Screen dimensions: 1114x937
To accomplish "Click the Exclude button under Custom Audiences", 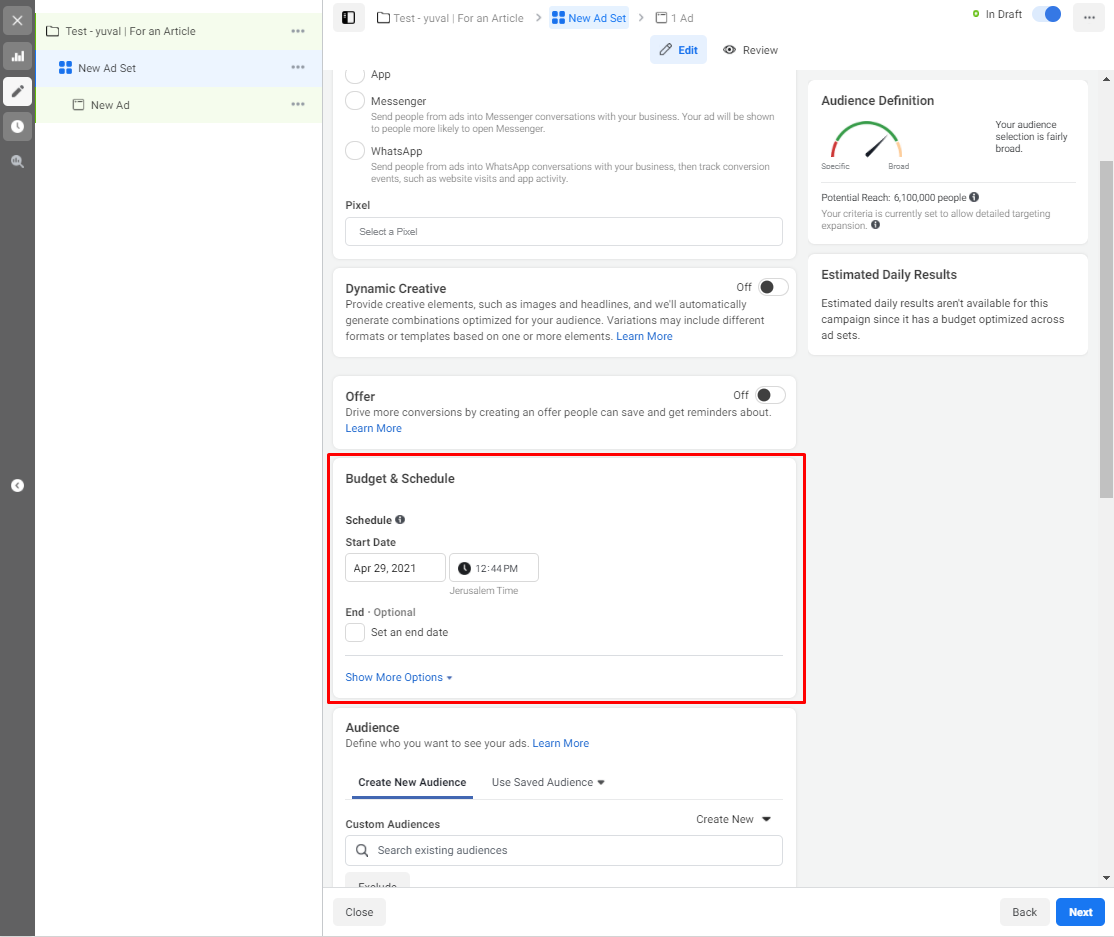I will pyautogui.click(x=377, y=881).
